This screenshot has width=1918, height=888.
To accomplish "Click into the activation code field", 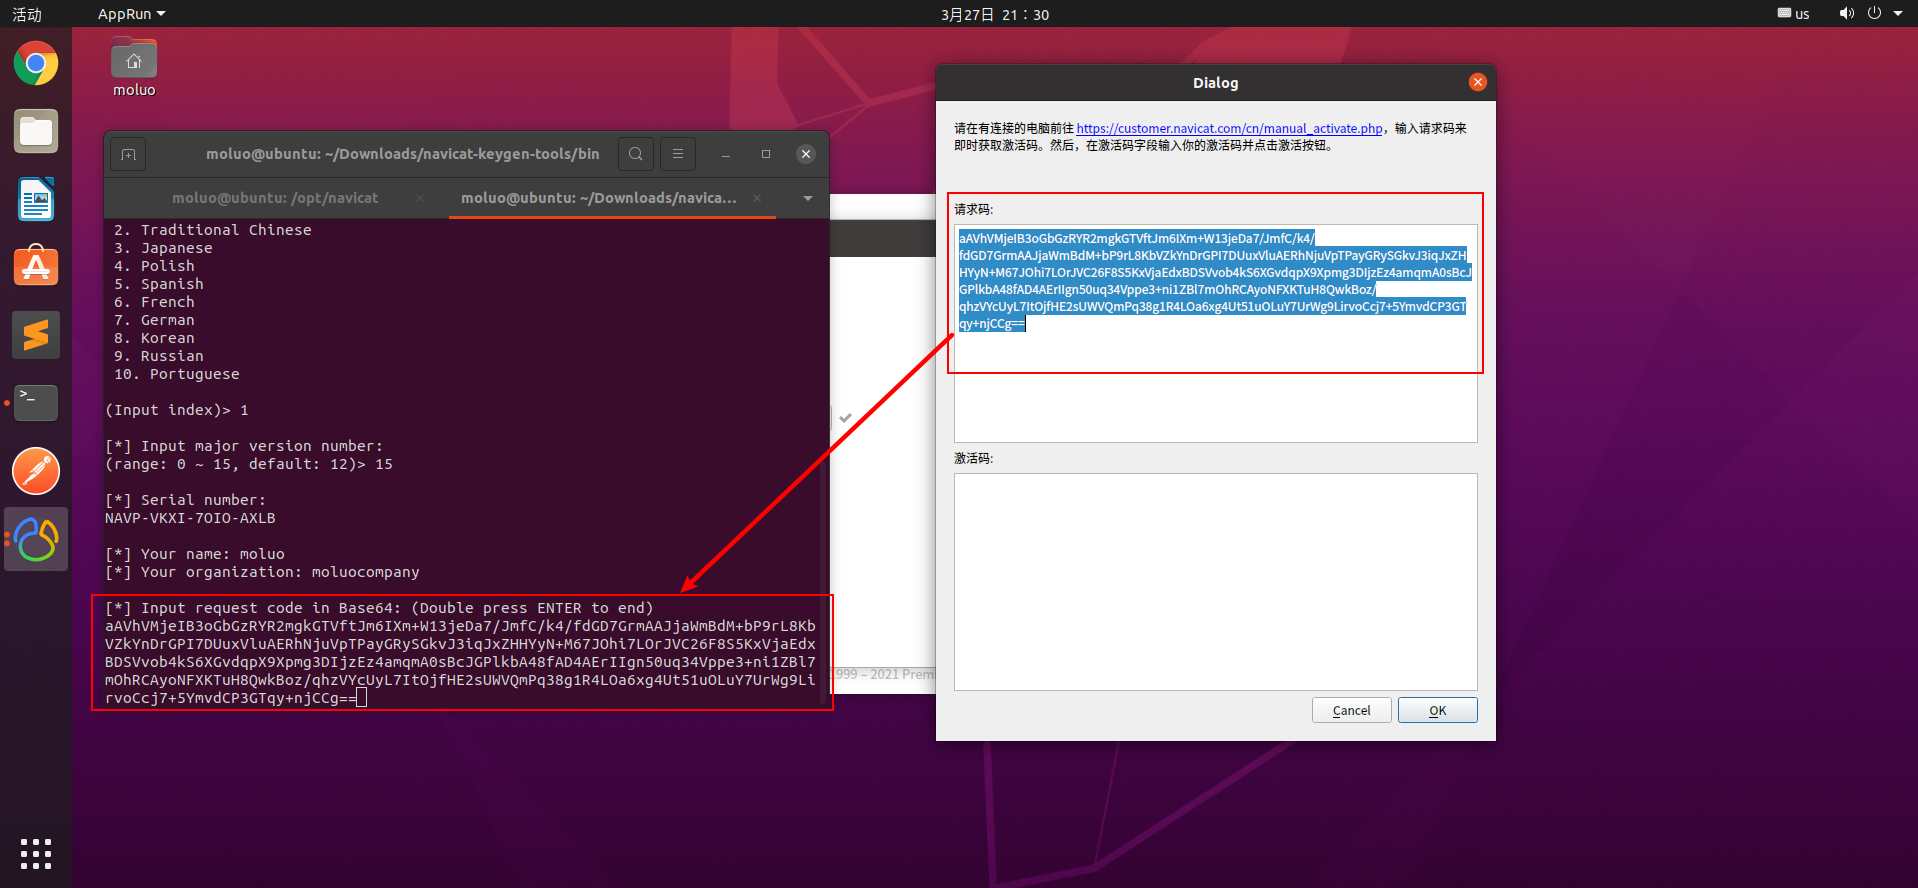I will (1215, 582).
